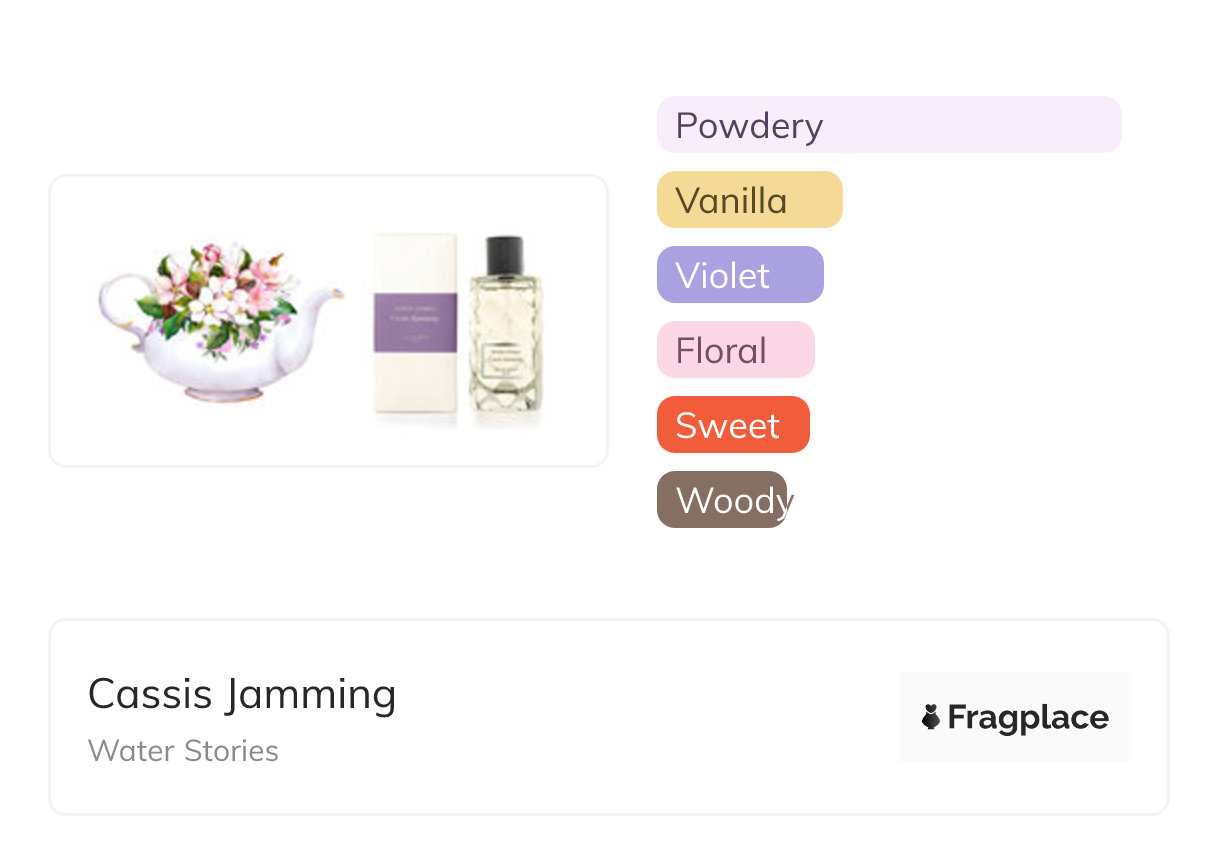The width and height of the screenshot is (1218, 864).
Task: Click the Fragplace bottle logo icon
Action: pos(931,717)
